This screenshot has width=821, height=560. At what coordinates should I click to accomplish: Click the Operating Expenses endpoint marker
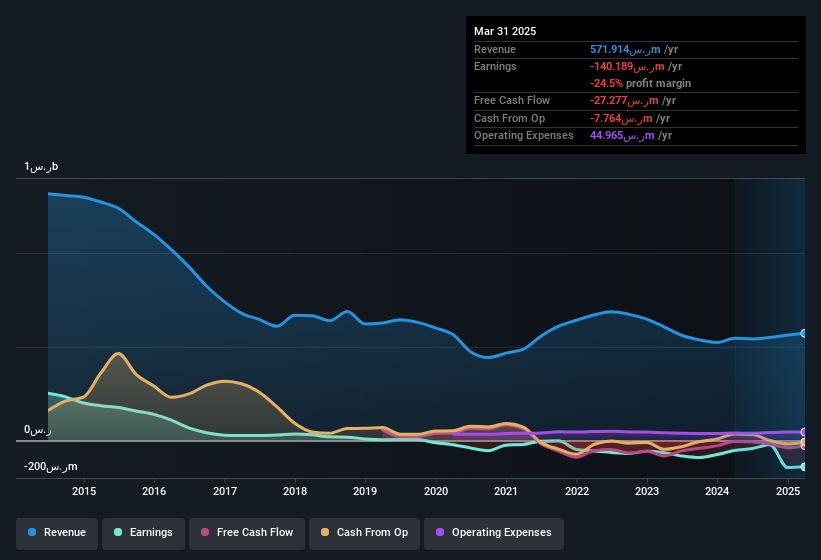pyautogui.click(x=804, y=432)
